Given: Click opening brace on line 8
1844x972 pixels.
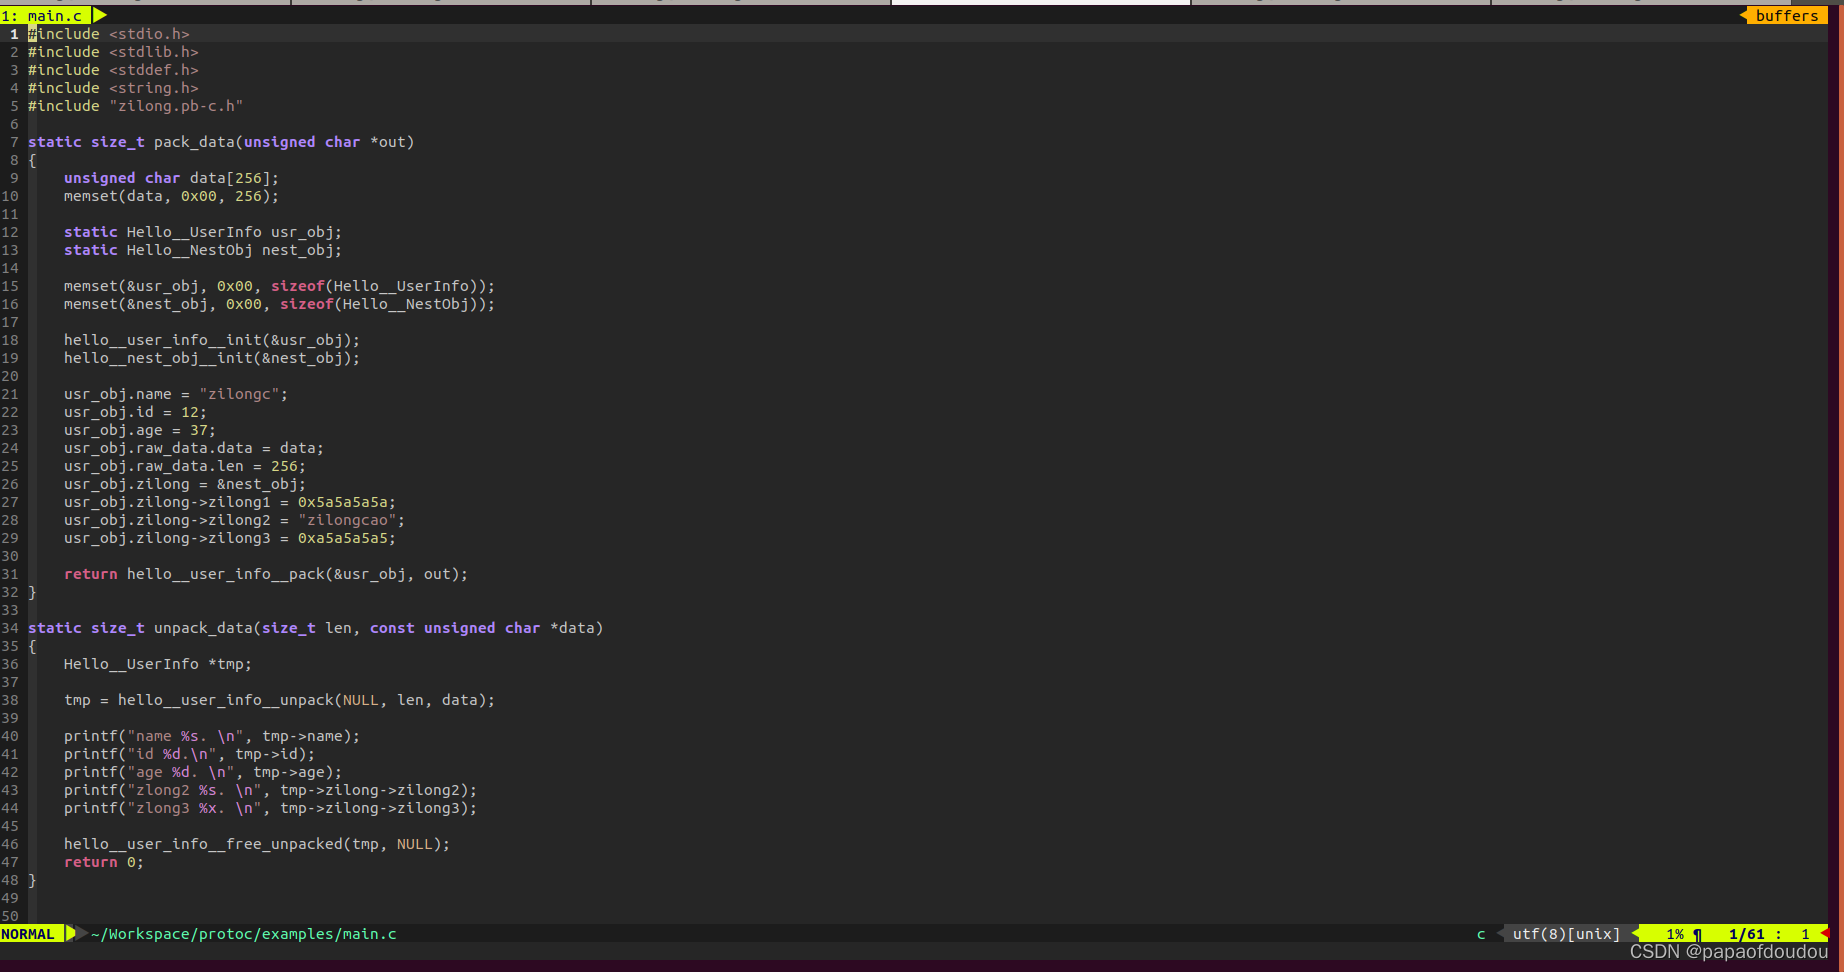Looking at the screenshot, I should click(x=32, y=160).
